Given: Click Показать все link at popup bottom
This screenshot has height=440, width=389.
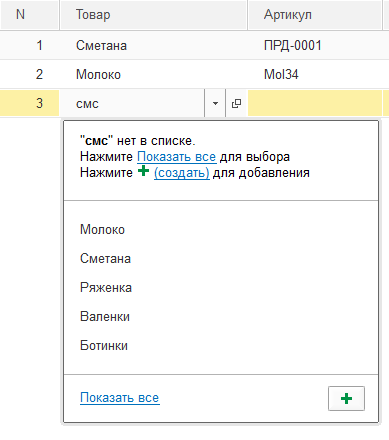Looking at the screenshot, I should [x=120, y=398].
